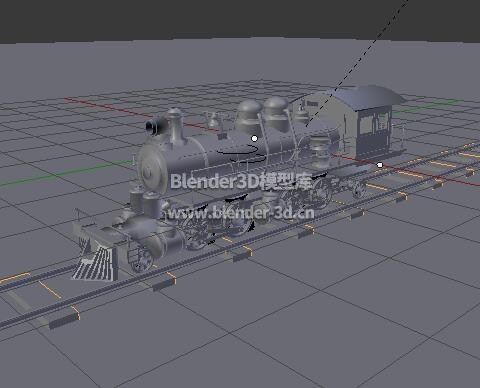
Task: Select the second dome nearest the cab
Action: click(x=276, y=113)
